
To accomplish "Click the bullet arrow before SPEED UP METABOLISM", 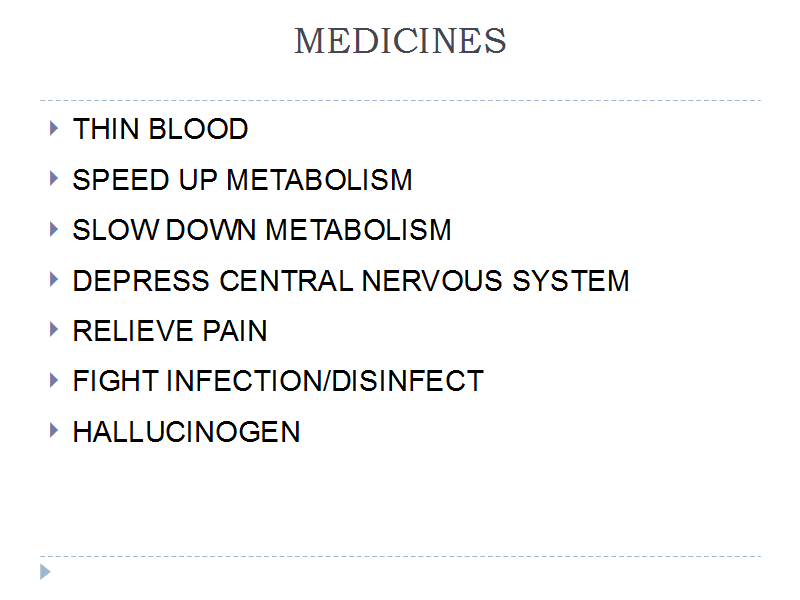I will [54, 179].
